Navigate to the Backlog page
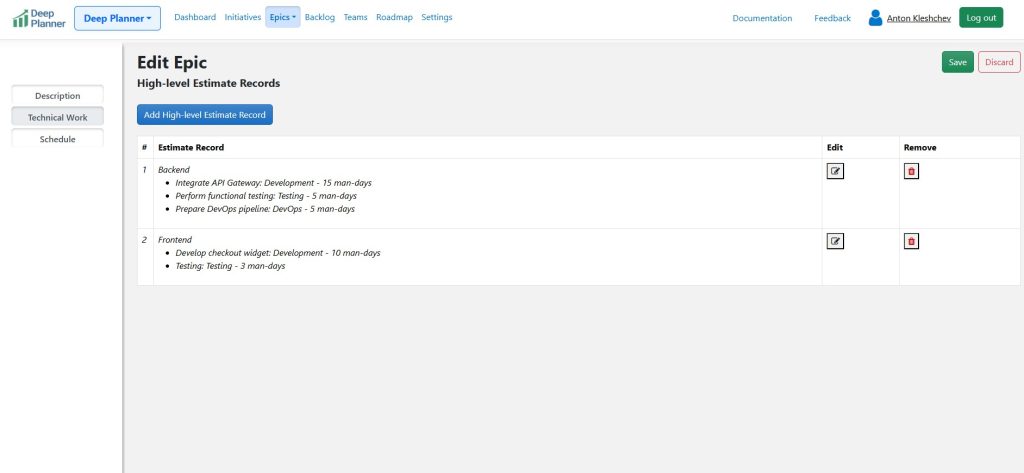The height and width of the screenshot is (473, 1024). pyautogui.click(x=320, y=17)
